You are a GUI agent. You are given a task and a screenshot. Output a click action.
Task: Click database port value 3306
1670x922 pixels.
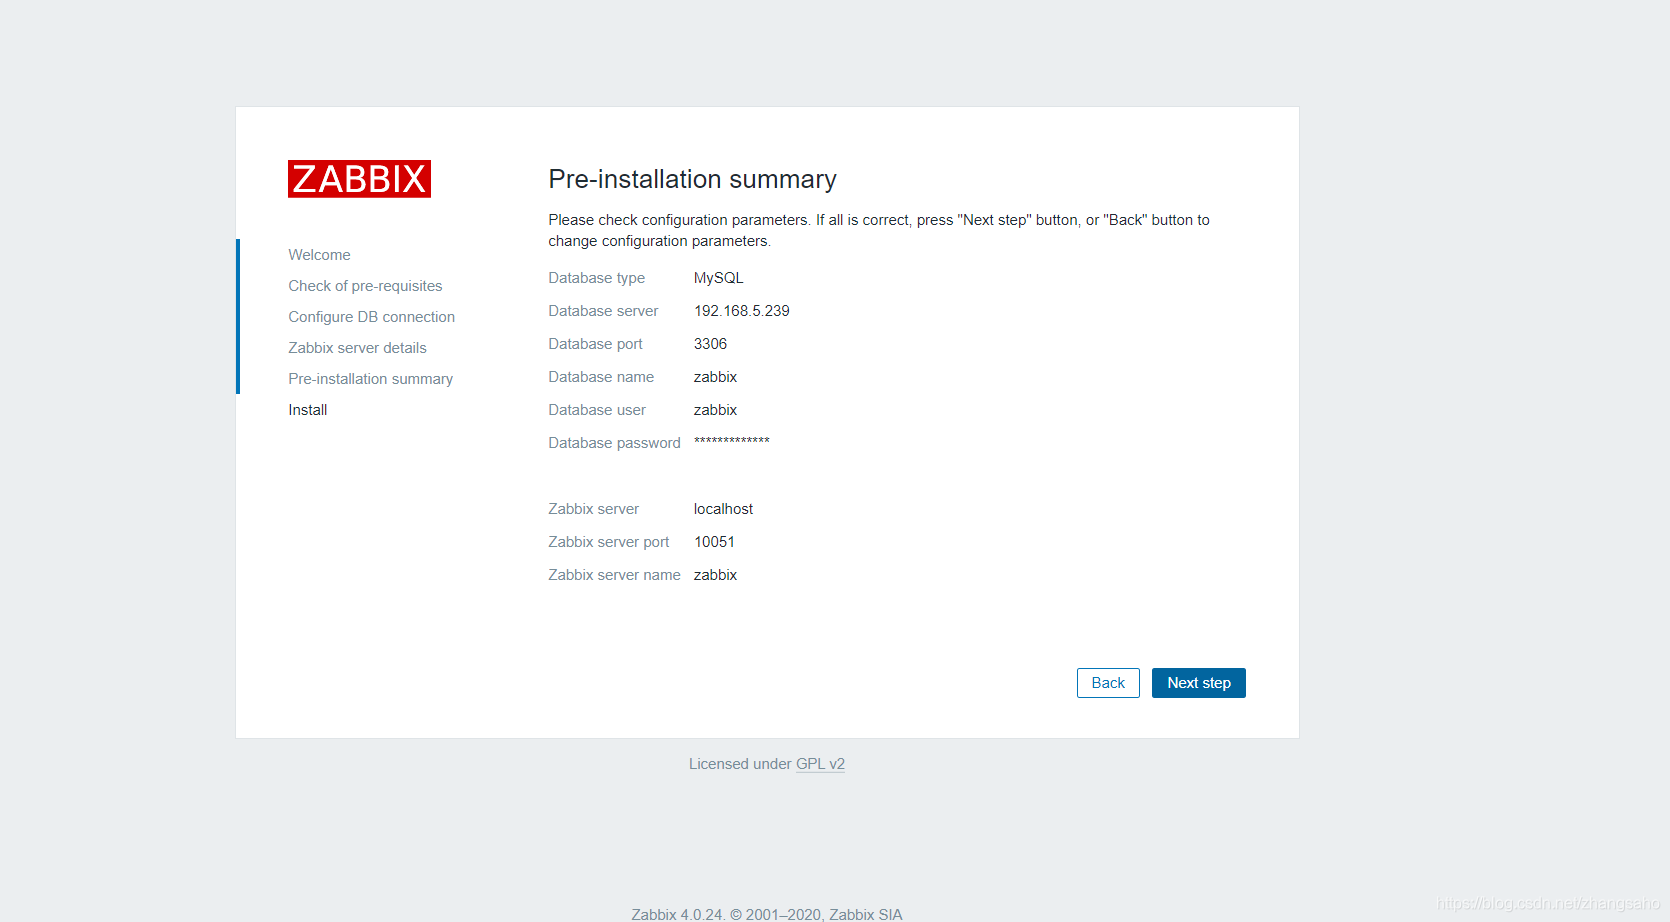pos(710,344)
